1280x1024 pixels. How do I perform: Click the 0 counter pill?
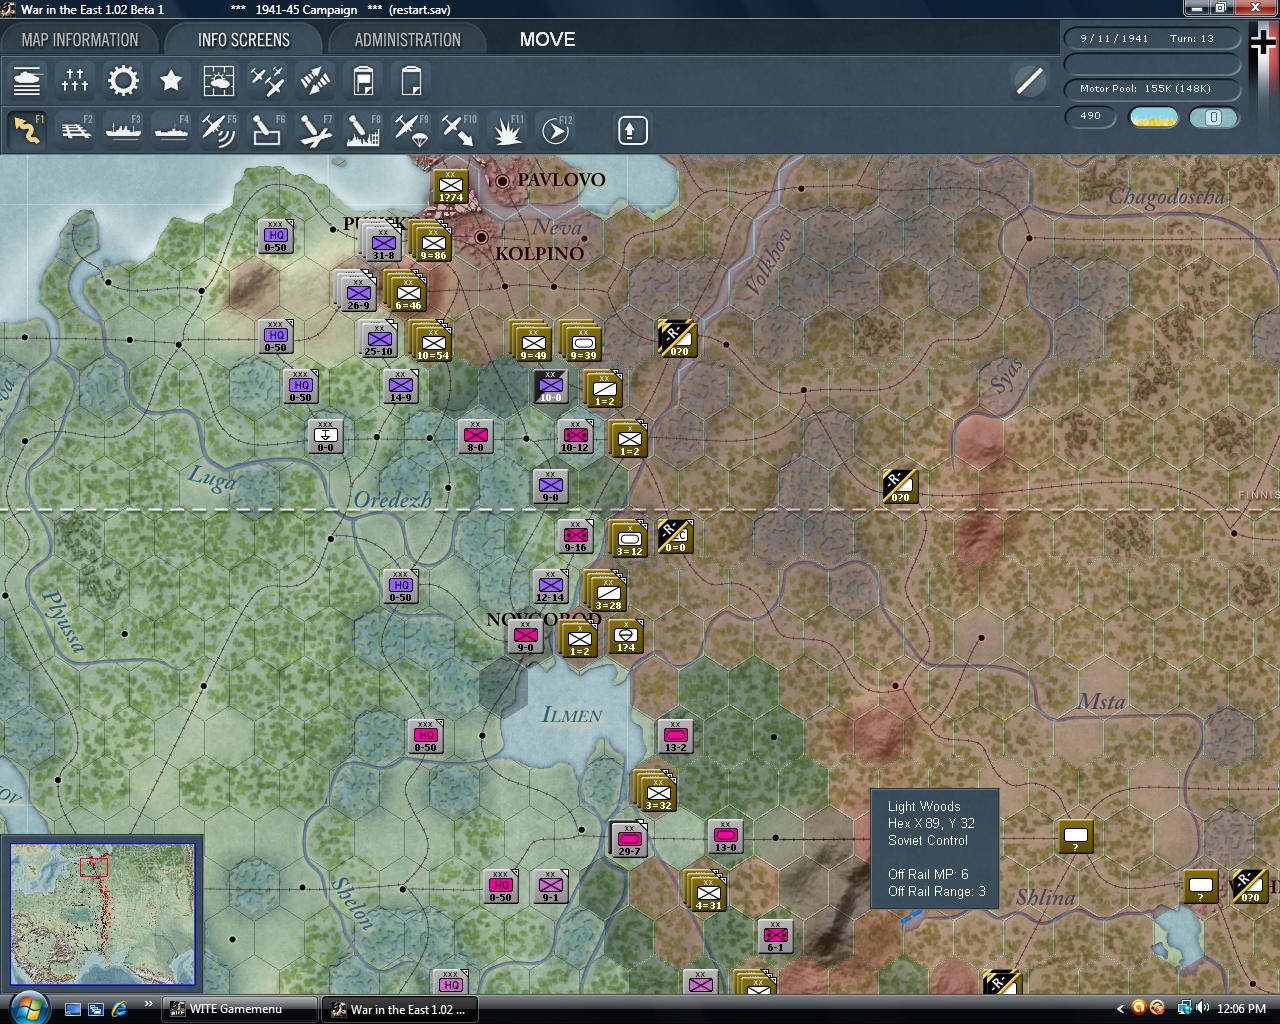[1213, 117]
